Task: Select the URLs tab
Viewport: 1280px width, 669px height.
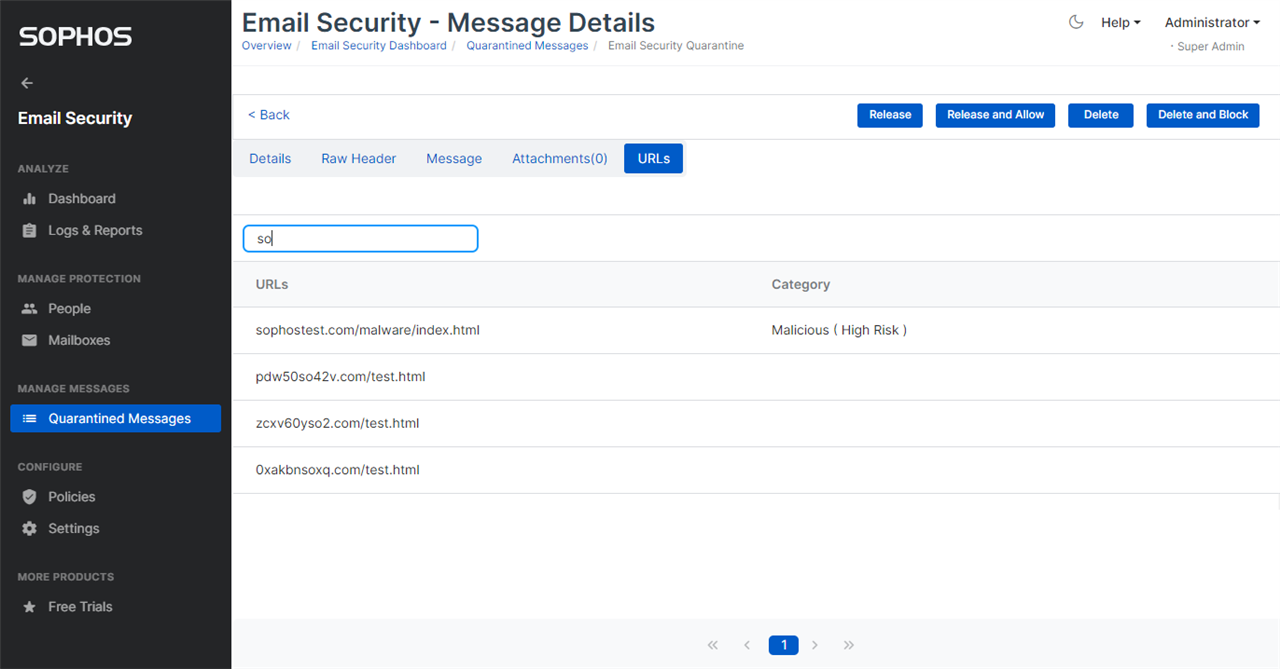Action: tap(654, 159)
